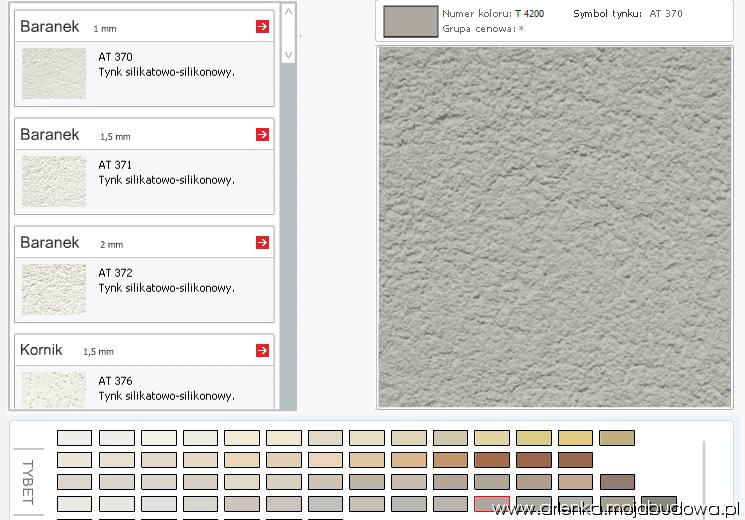Click the red arrow for Baranek 1,5 mm
This screenshot has height=520, width=745.
(x=262, y=134)
